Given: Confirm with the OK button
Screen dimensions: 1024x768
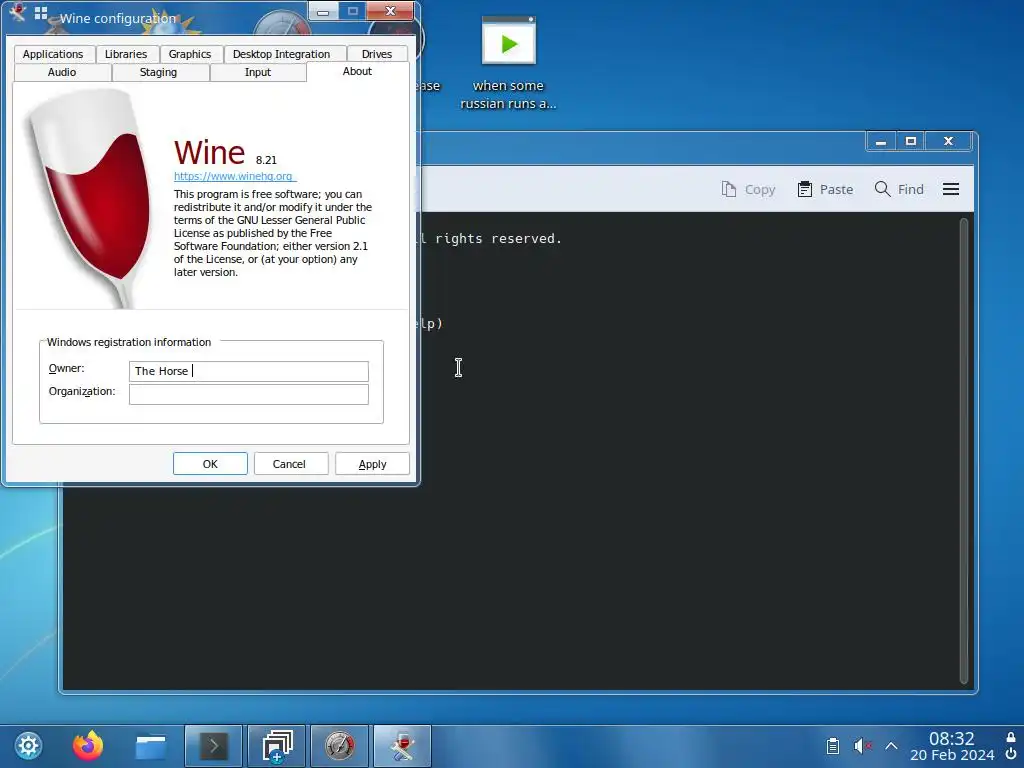Looking at the screenshot, I should [x=210, y=464].
